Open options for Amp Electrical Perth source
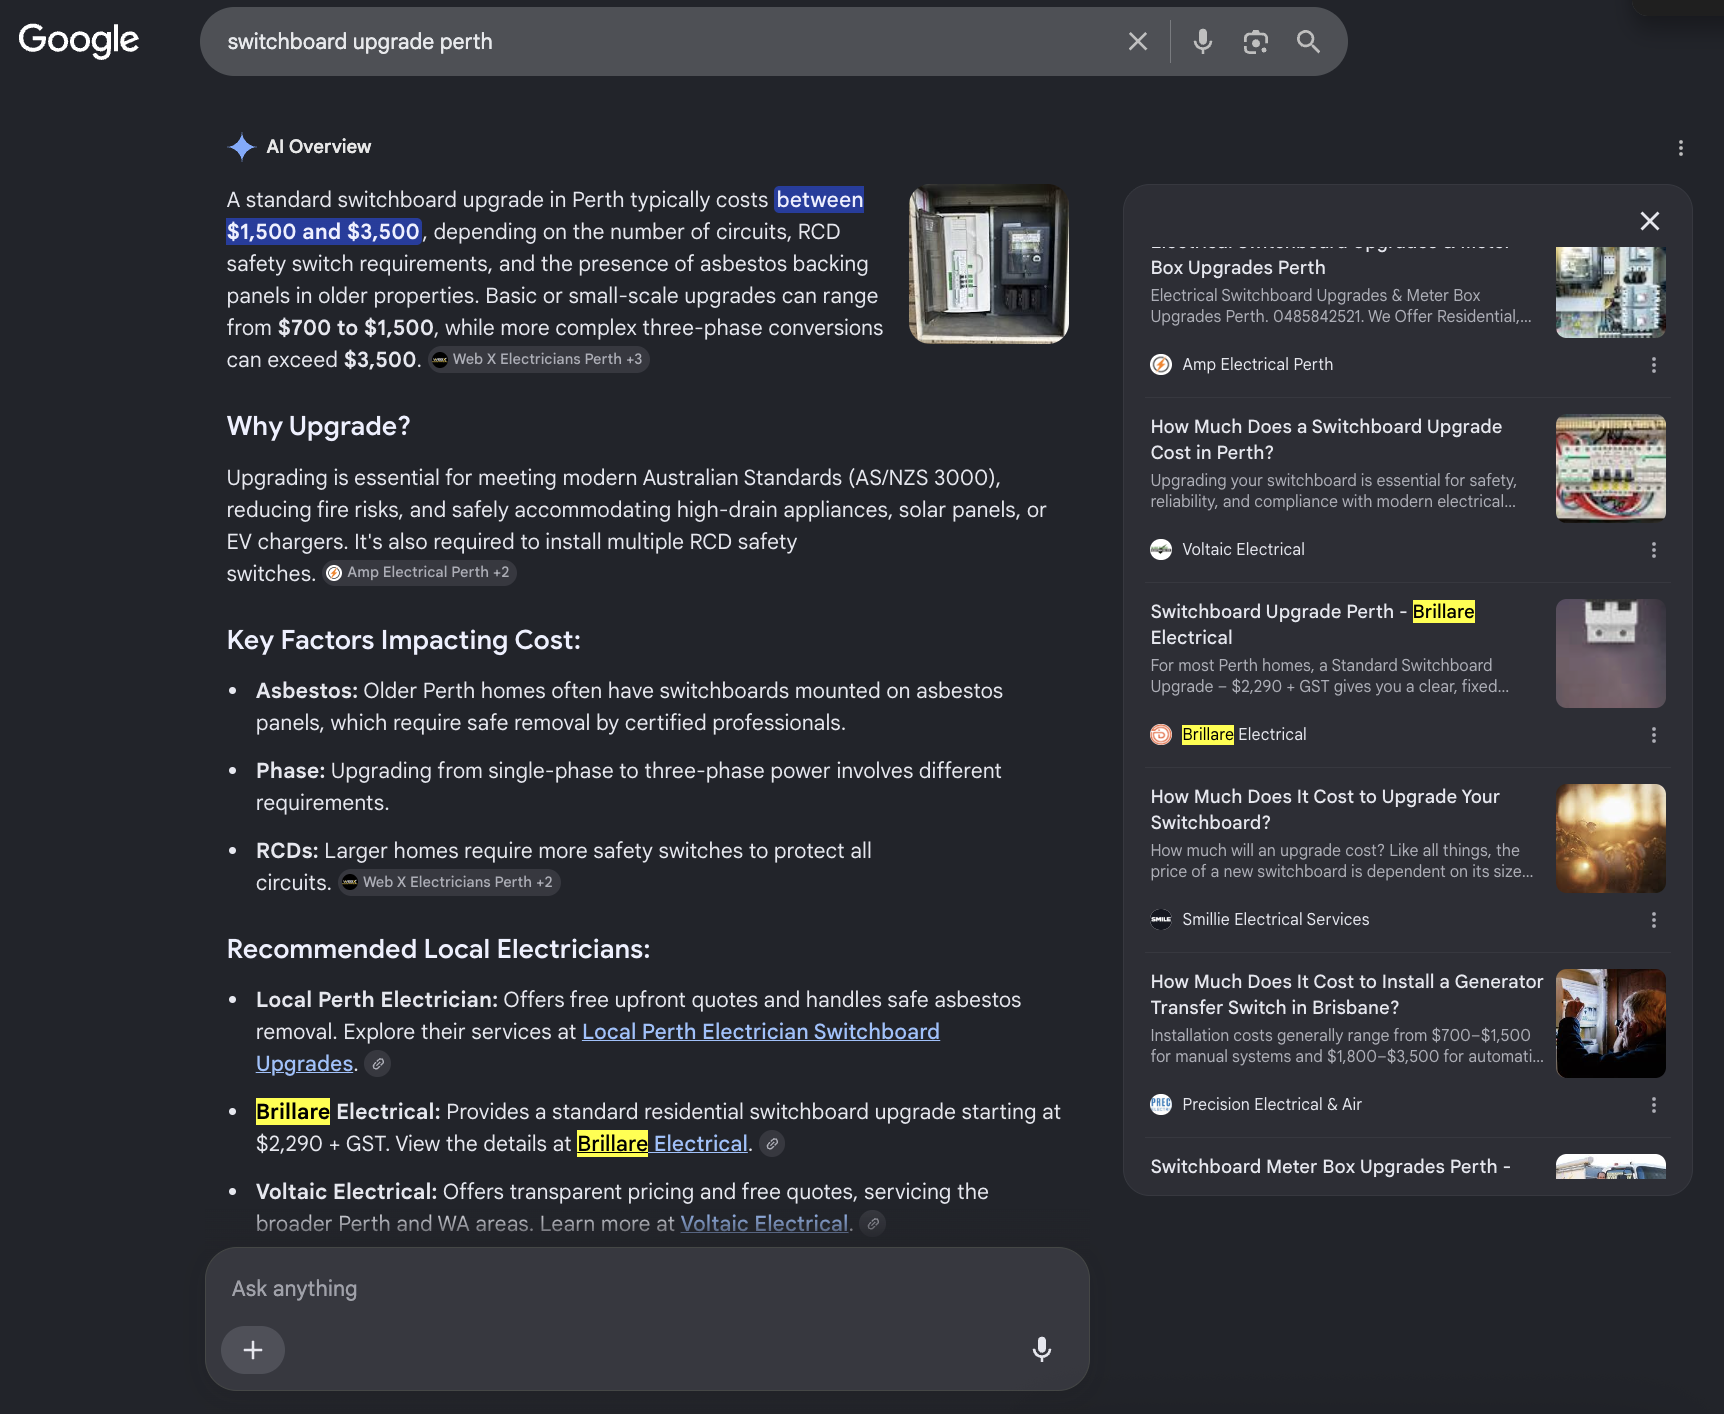This screenshot has height=1414, width=1724. click(x=1654, y=365)
